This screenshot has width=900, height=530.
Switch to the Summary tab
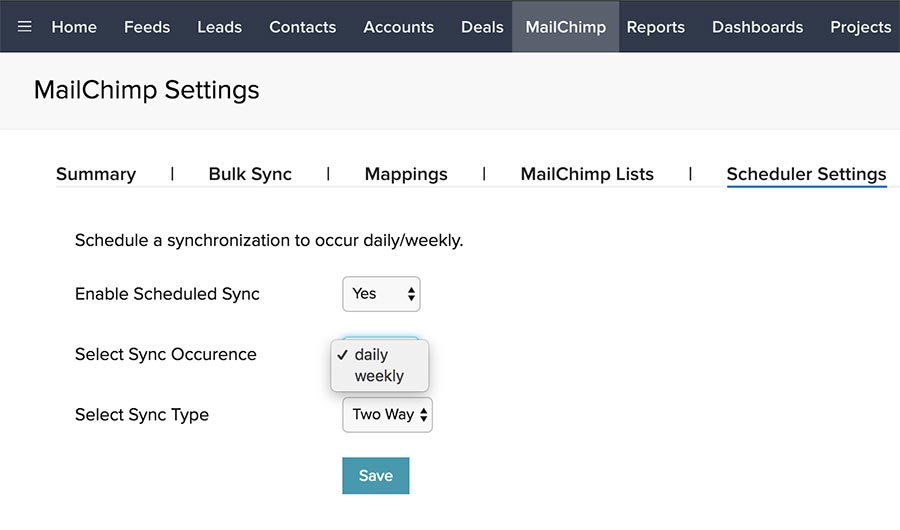(96, 174)
